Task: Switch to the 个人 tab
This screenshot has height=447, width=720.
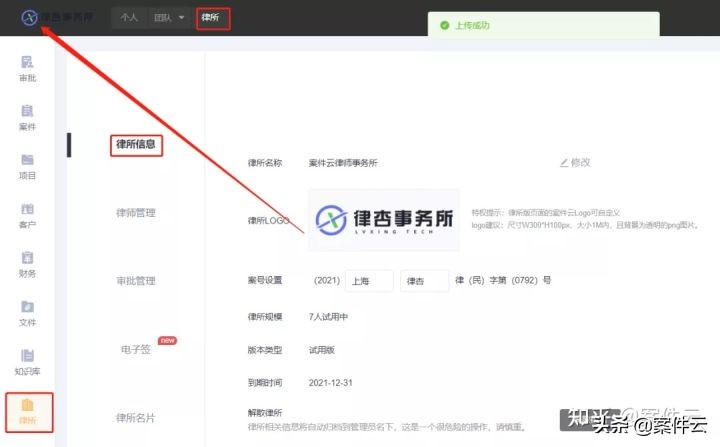Action: (129, 17)
